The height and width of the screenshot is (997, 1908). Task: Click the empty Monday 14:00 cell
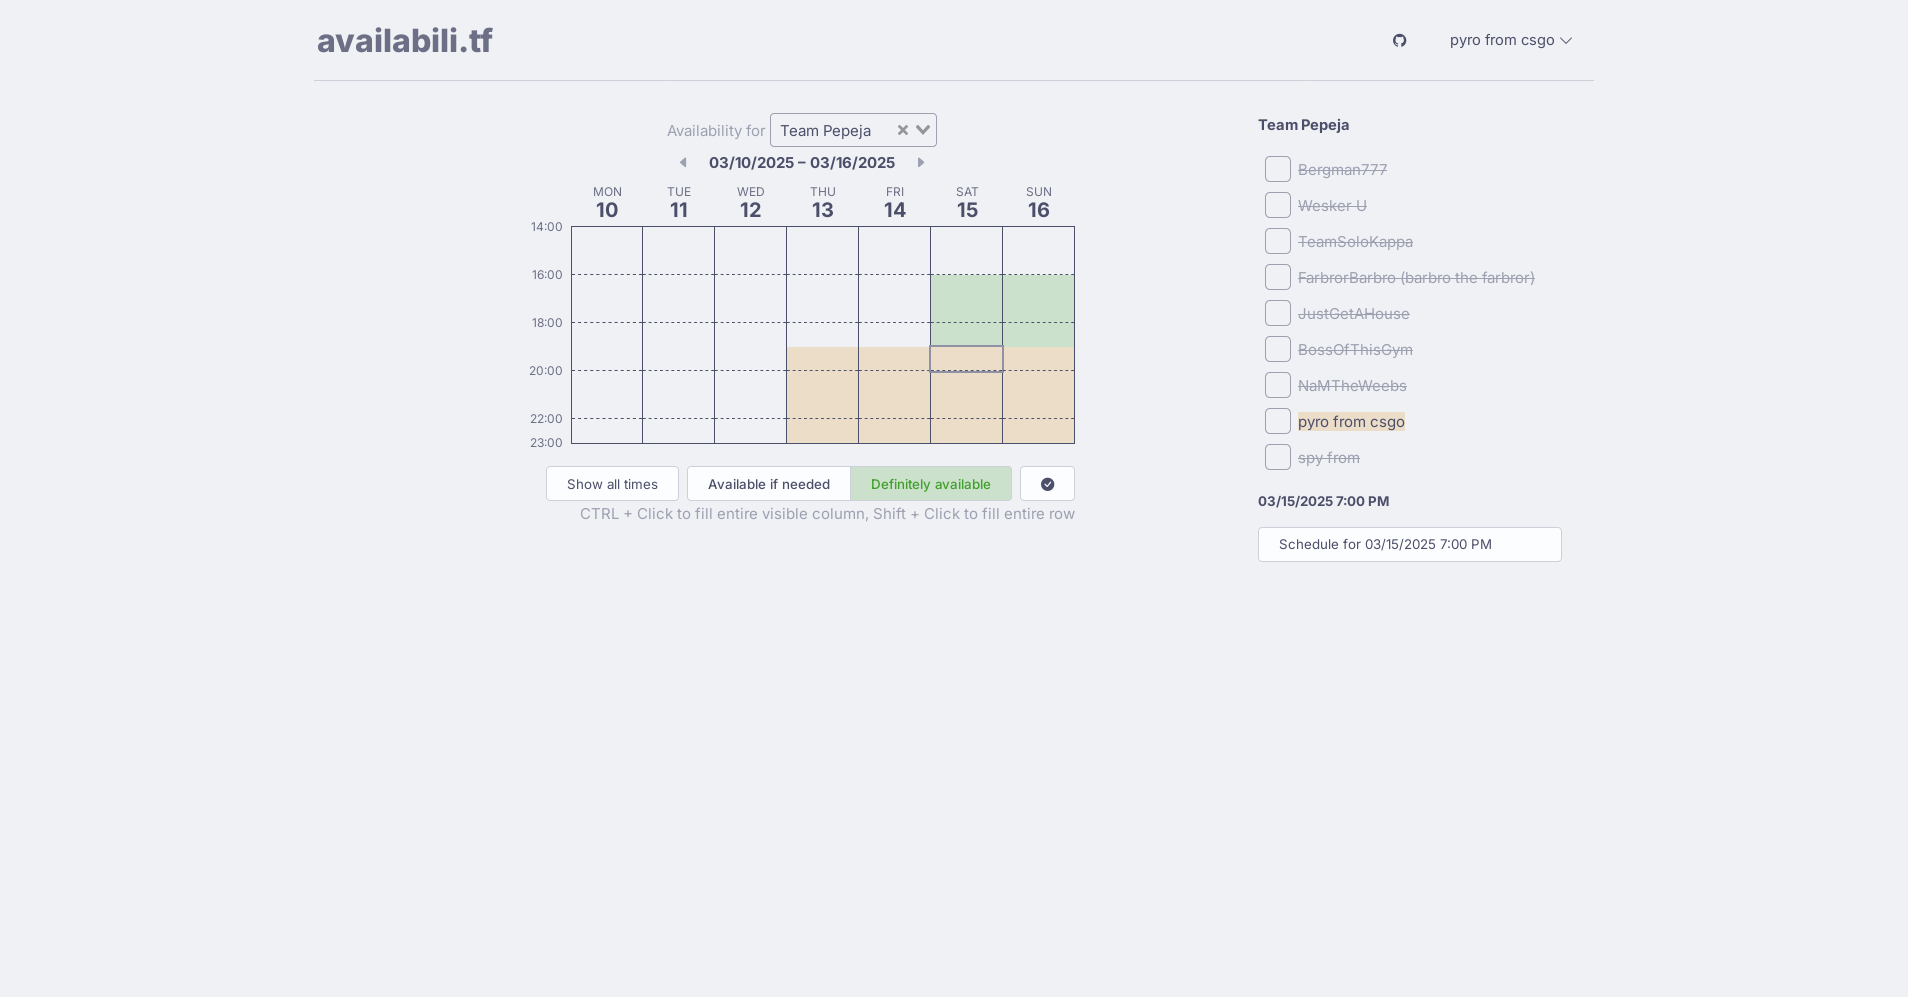tap(607, 239)
